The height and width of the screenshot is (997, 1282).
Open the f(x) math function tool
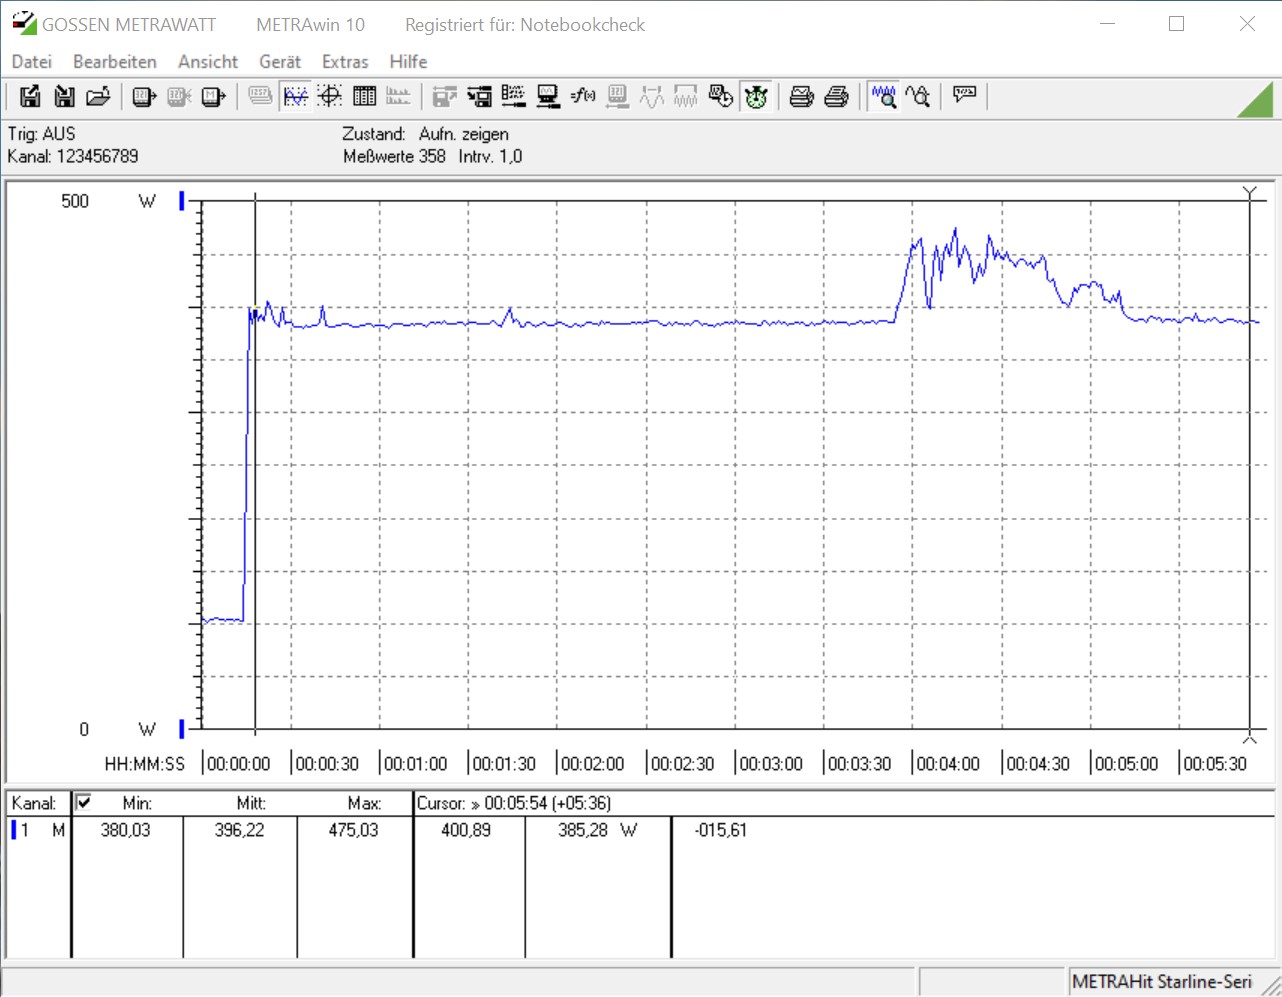coord(583,96)
